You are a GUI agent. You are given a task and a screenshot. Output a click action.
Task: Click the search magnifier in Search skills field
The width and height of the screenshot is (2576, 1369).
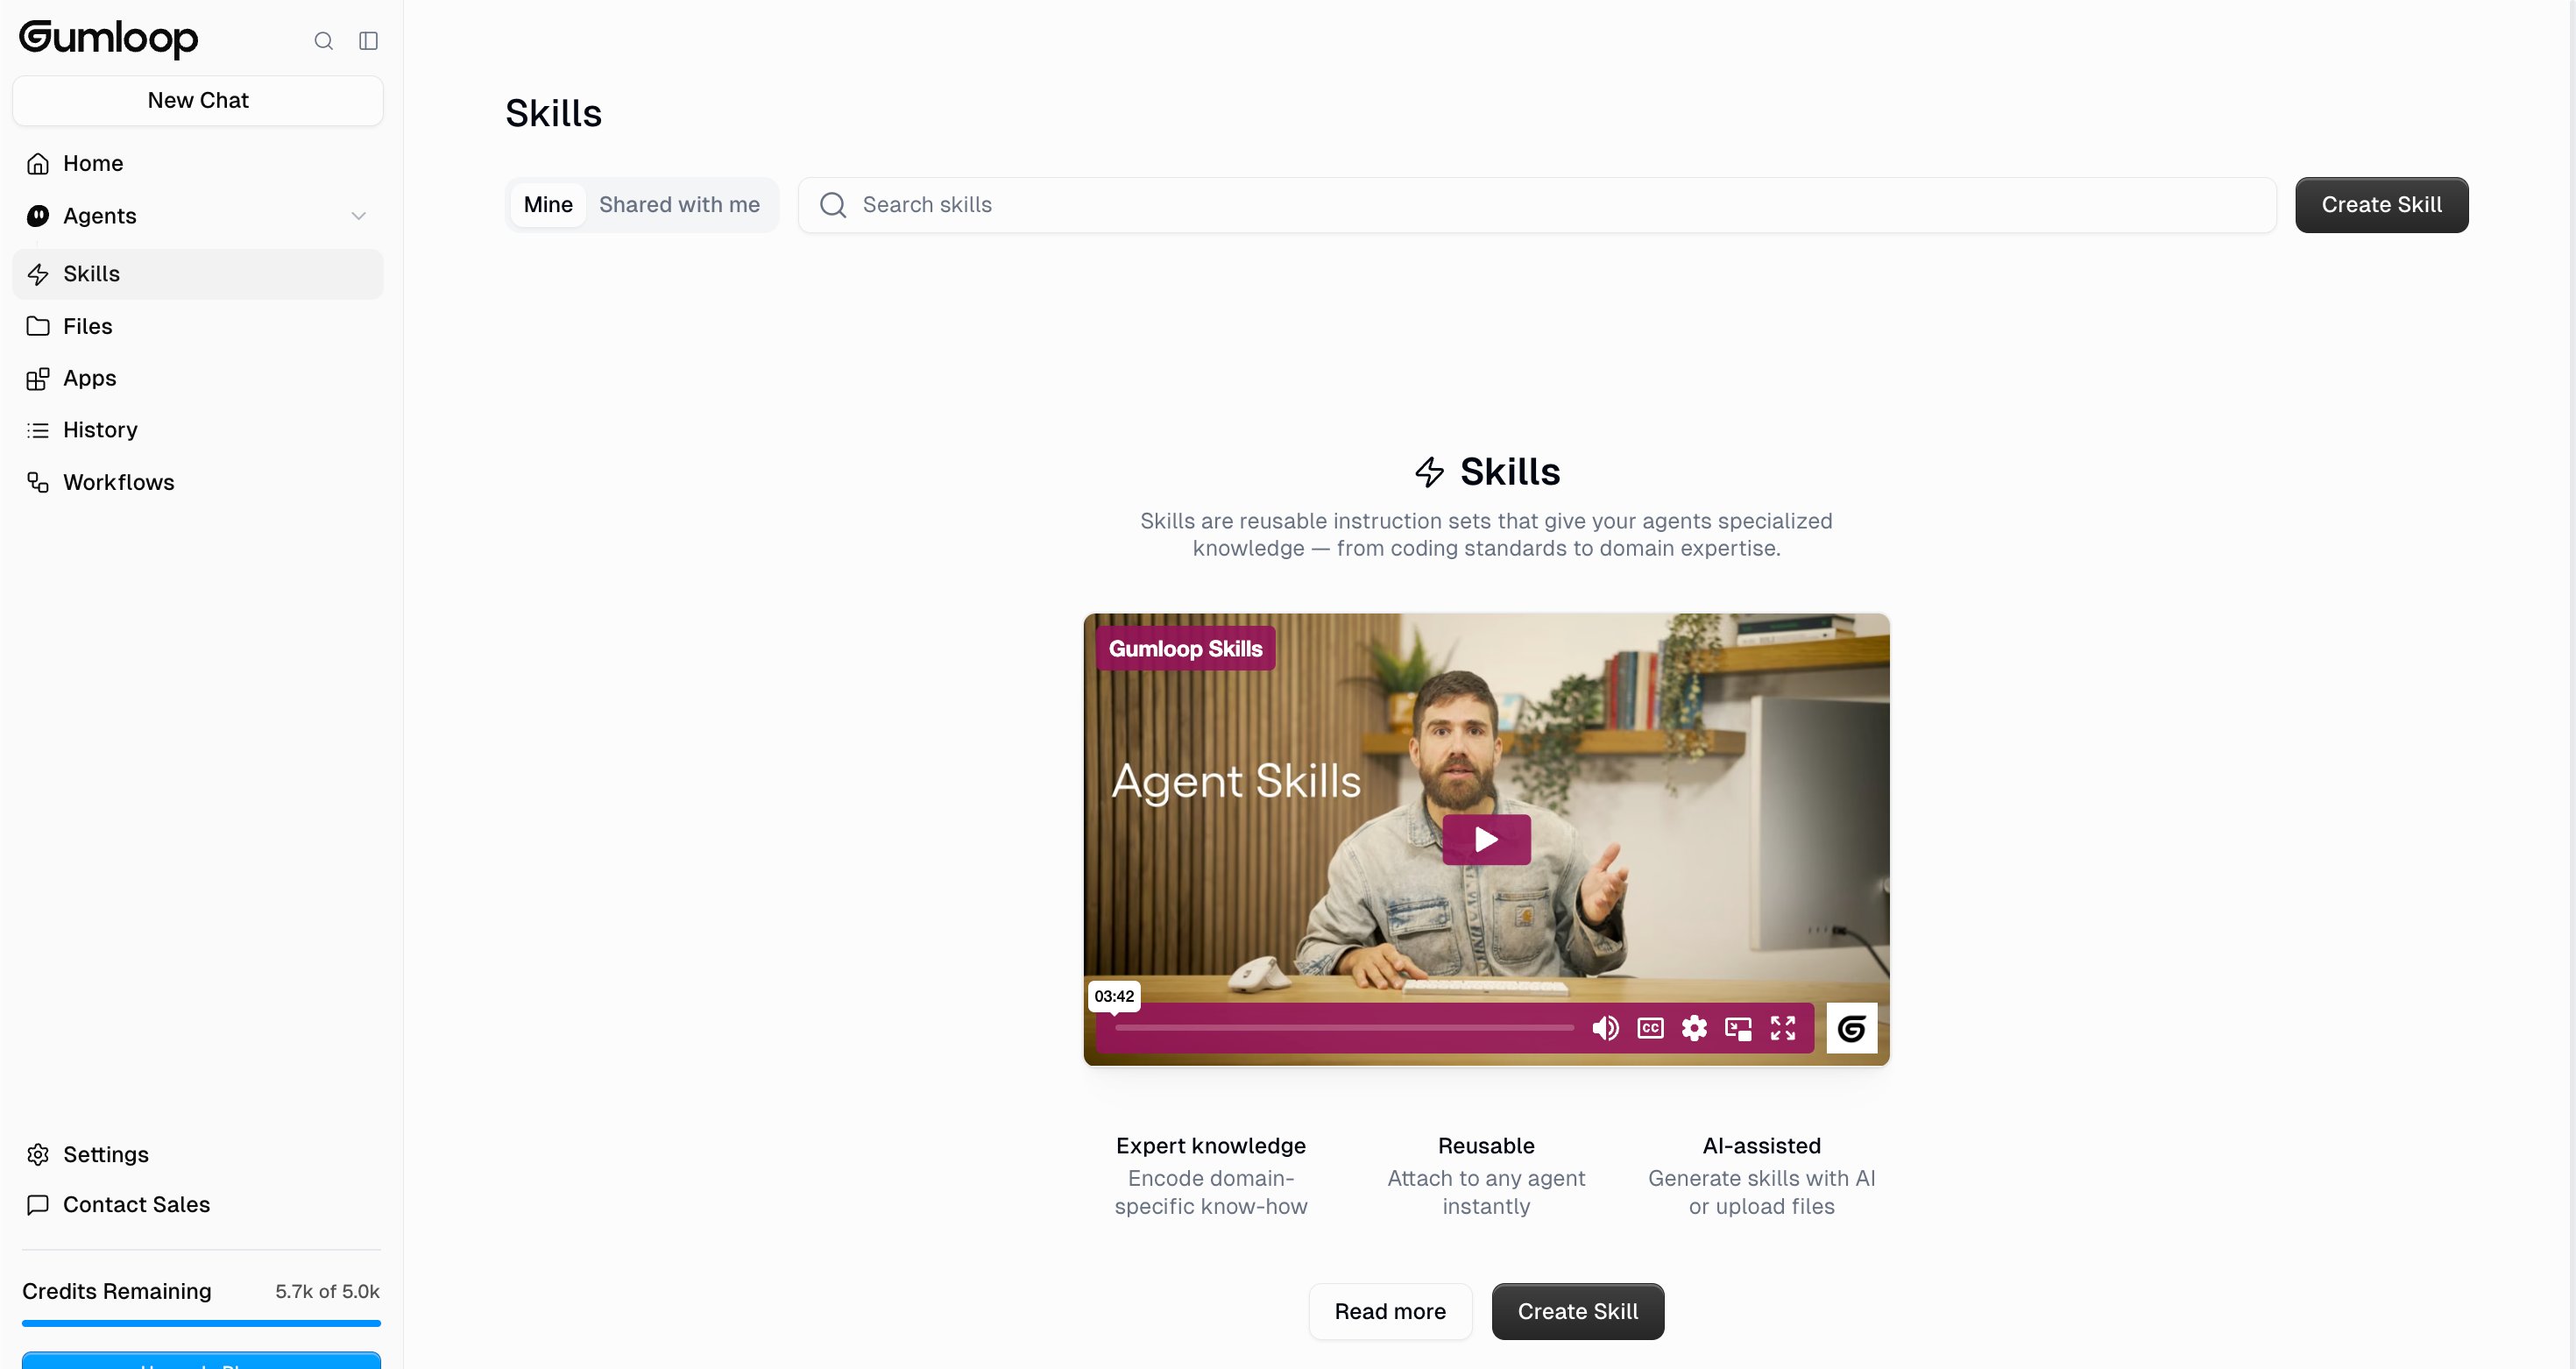click(x=833, y=205)
